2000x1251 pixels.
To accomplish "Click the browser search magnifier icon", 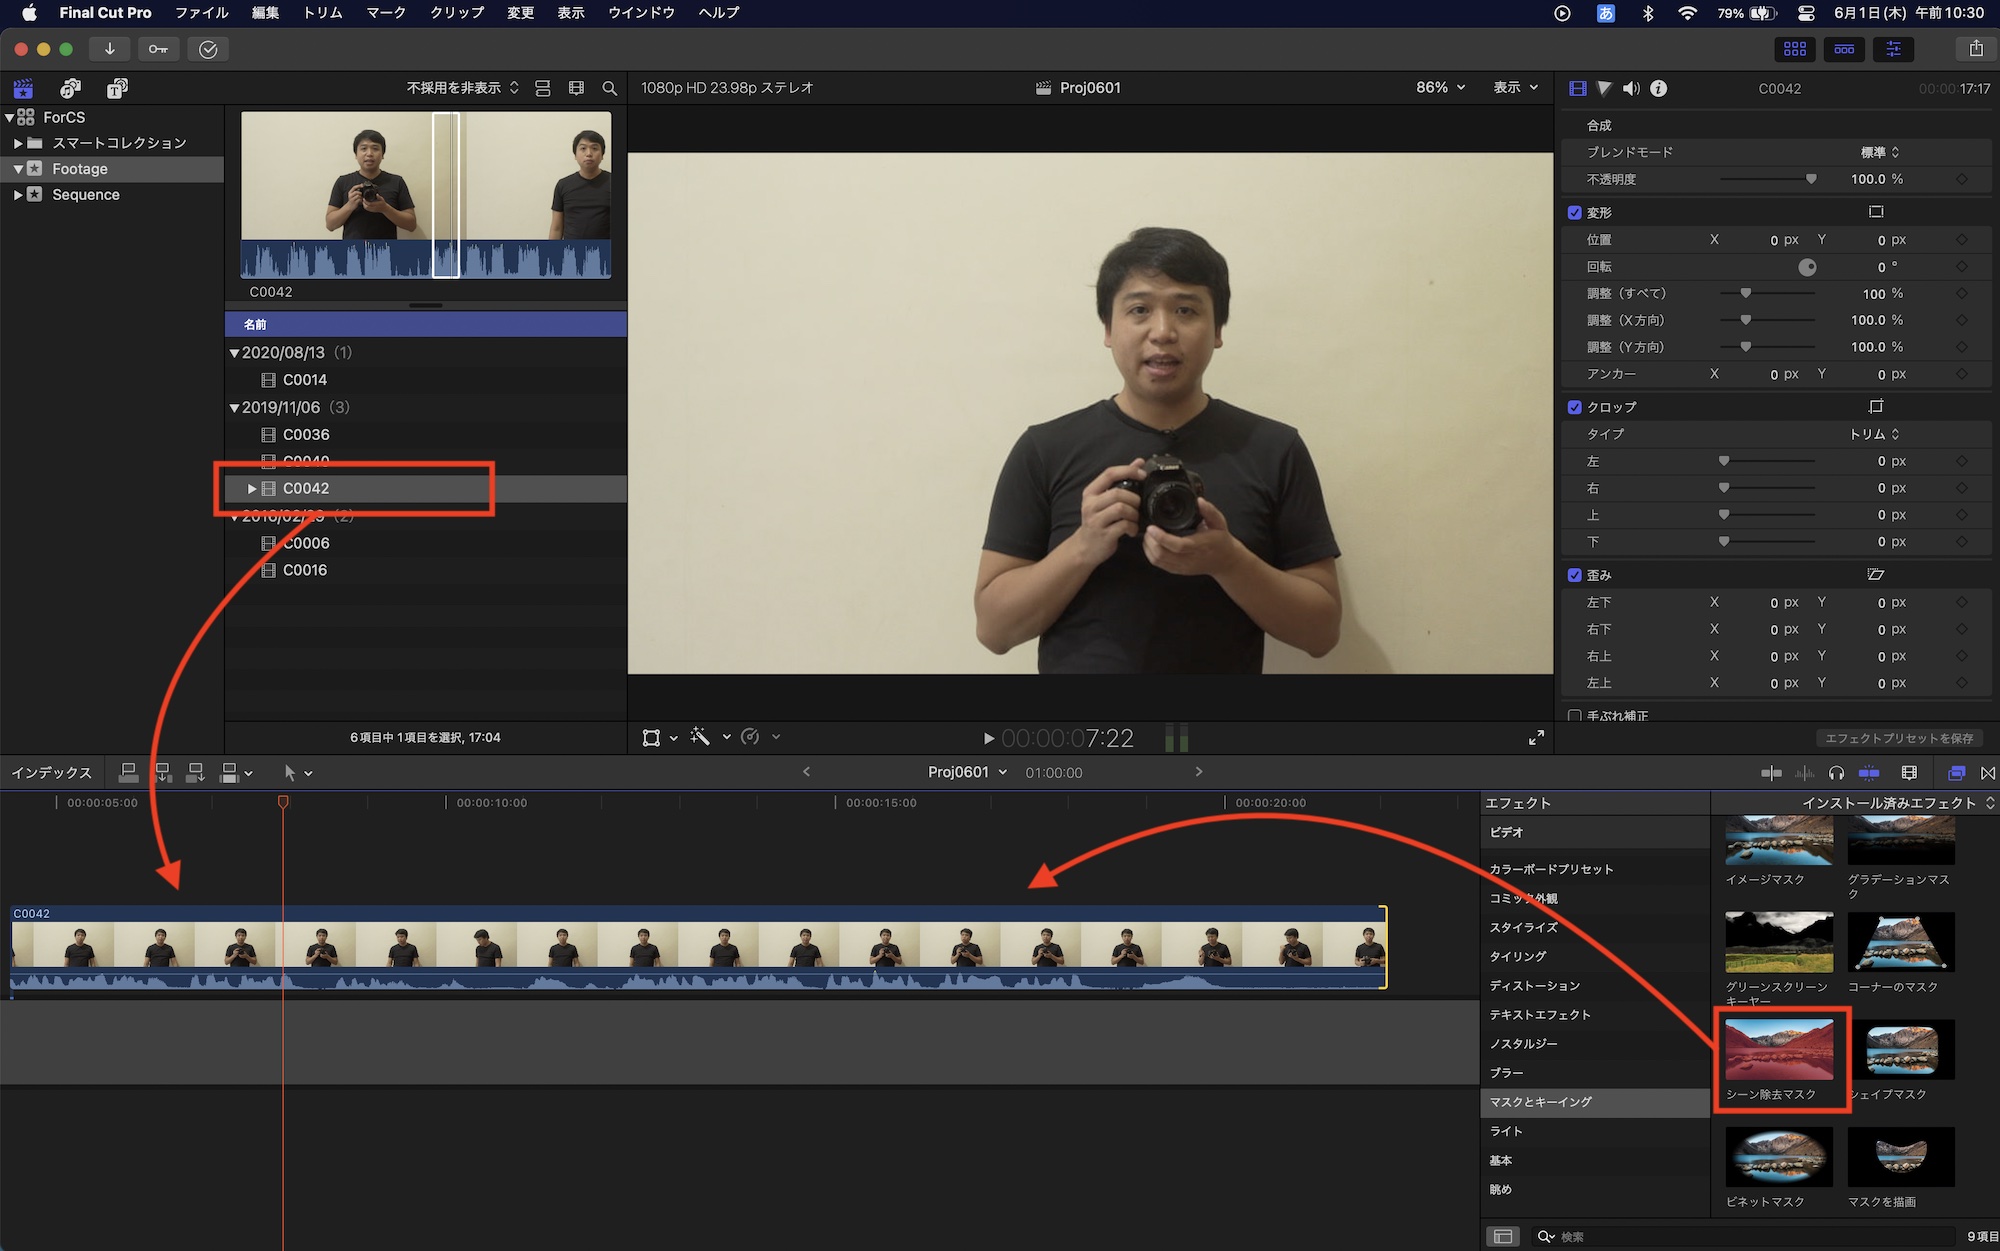I will pos(609,88).
